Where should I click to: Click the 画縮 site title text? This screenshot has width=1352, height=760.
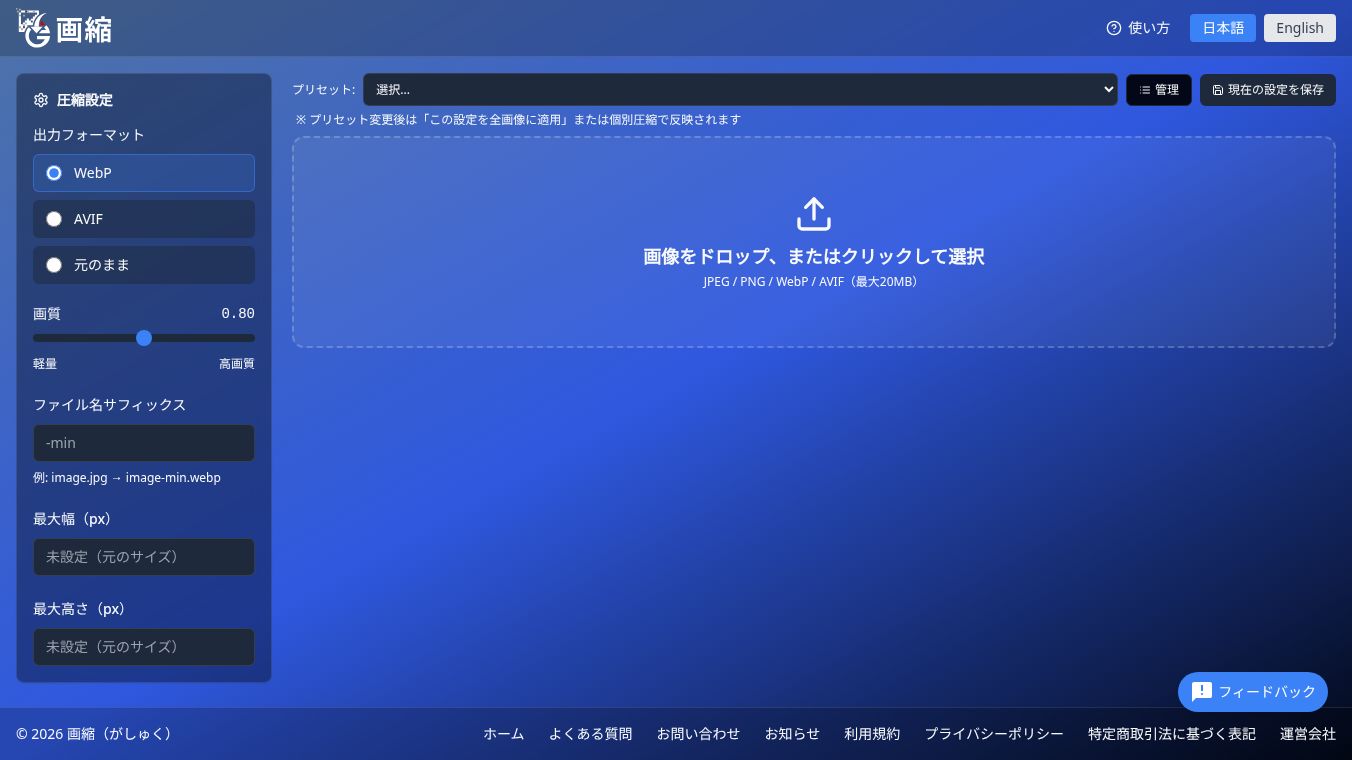(84, 30)
